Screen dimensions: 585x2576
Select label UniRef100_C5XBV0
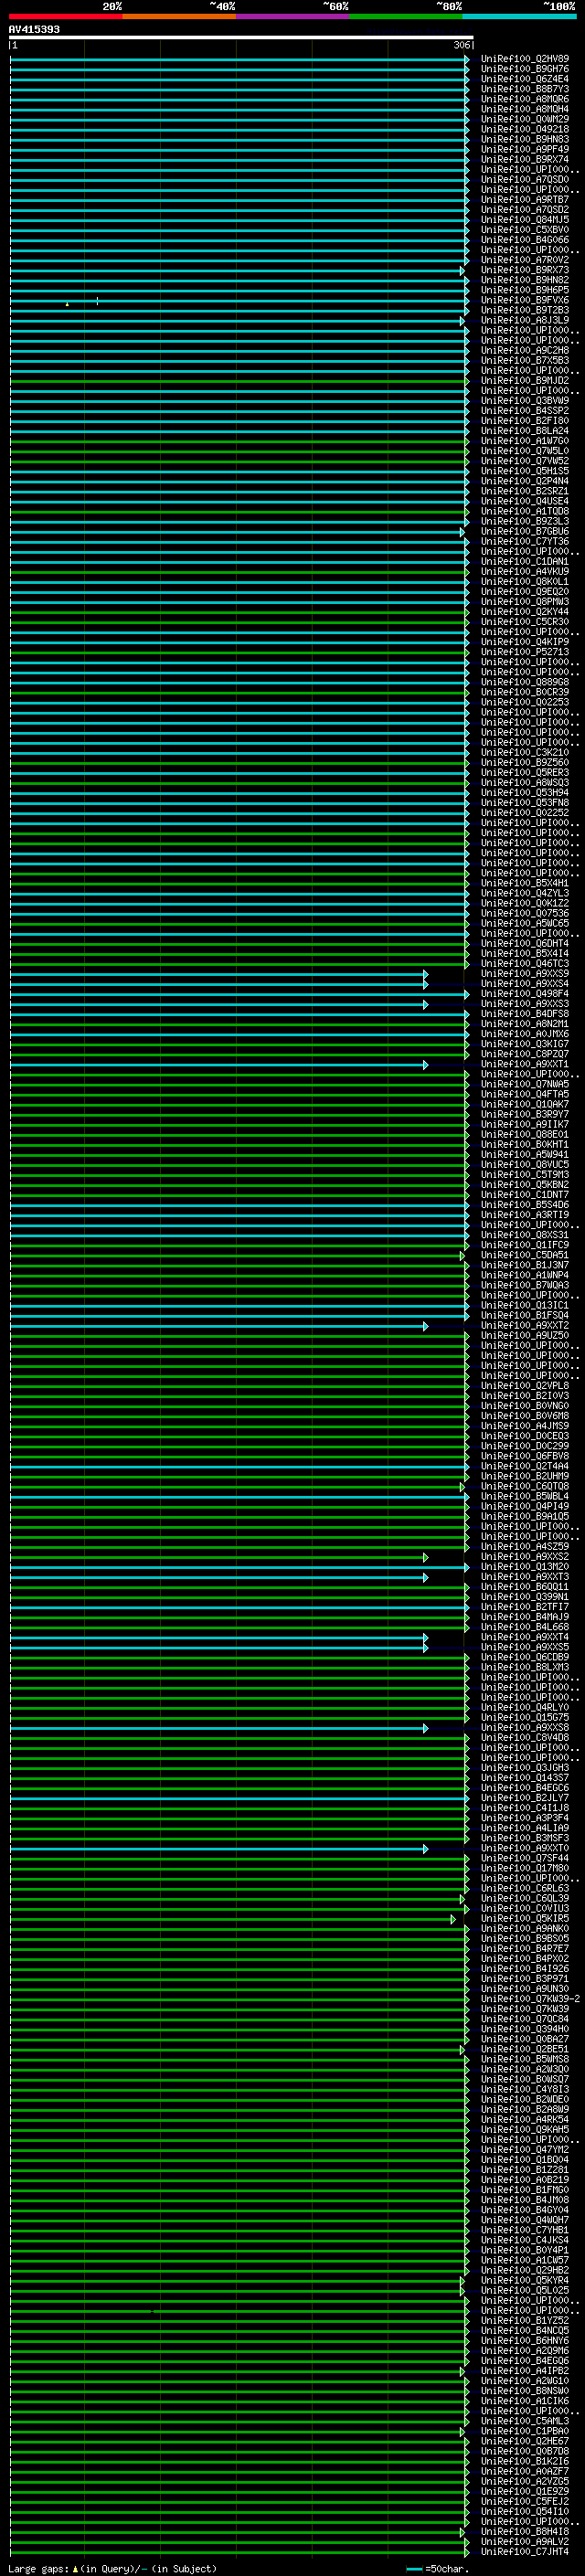point(525,230)
